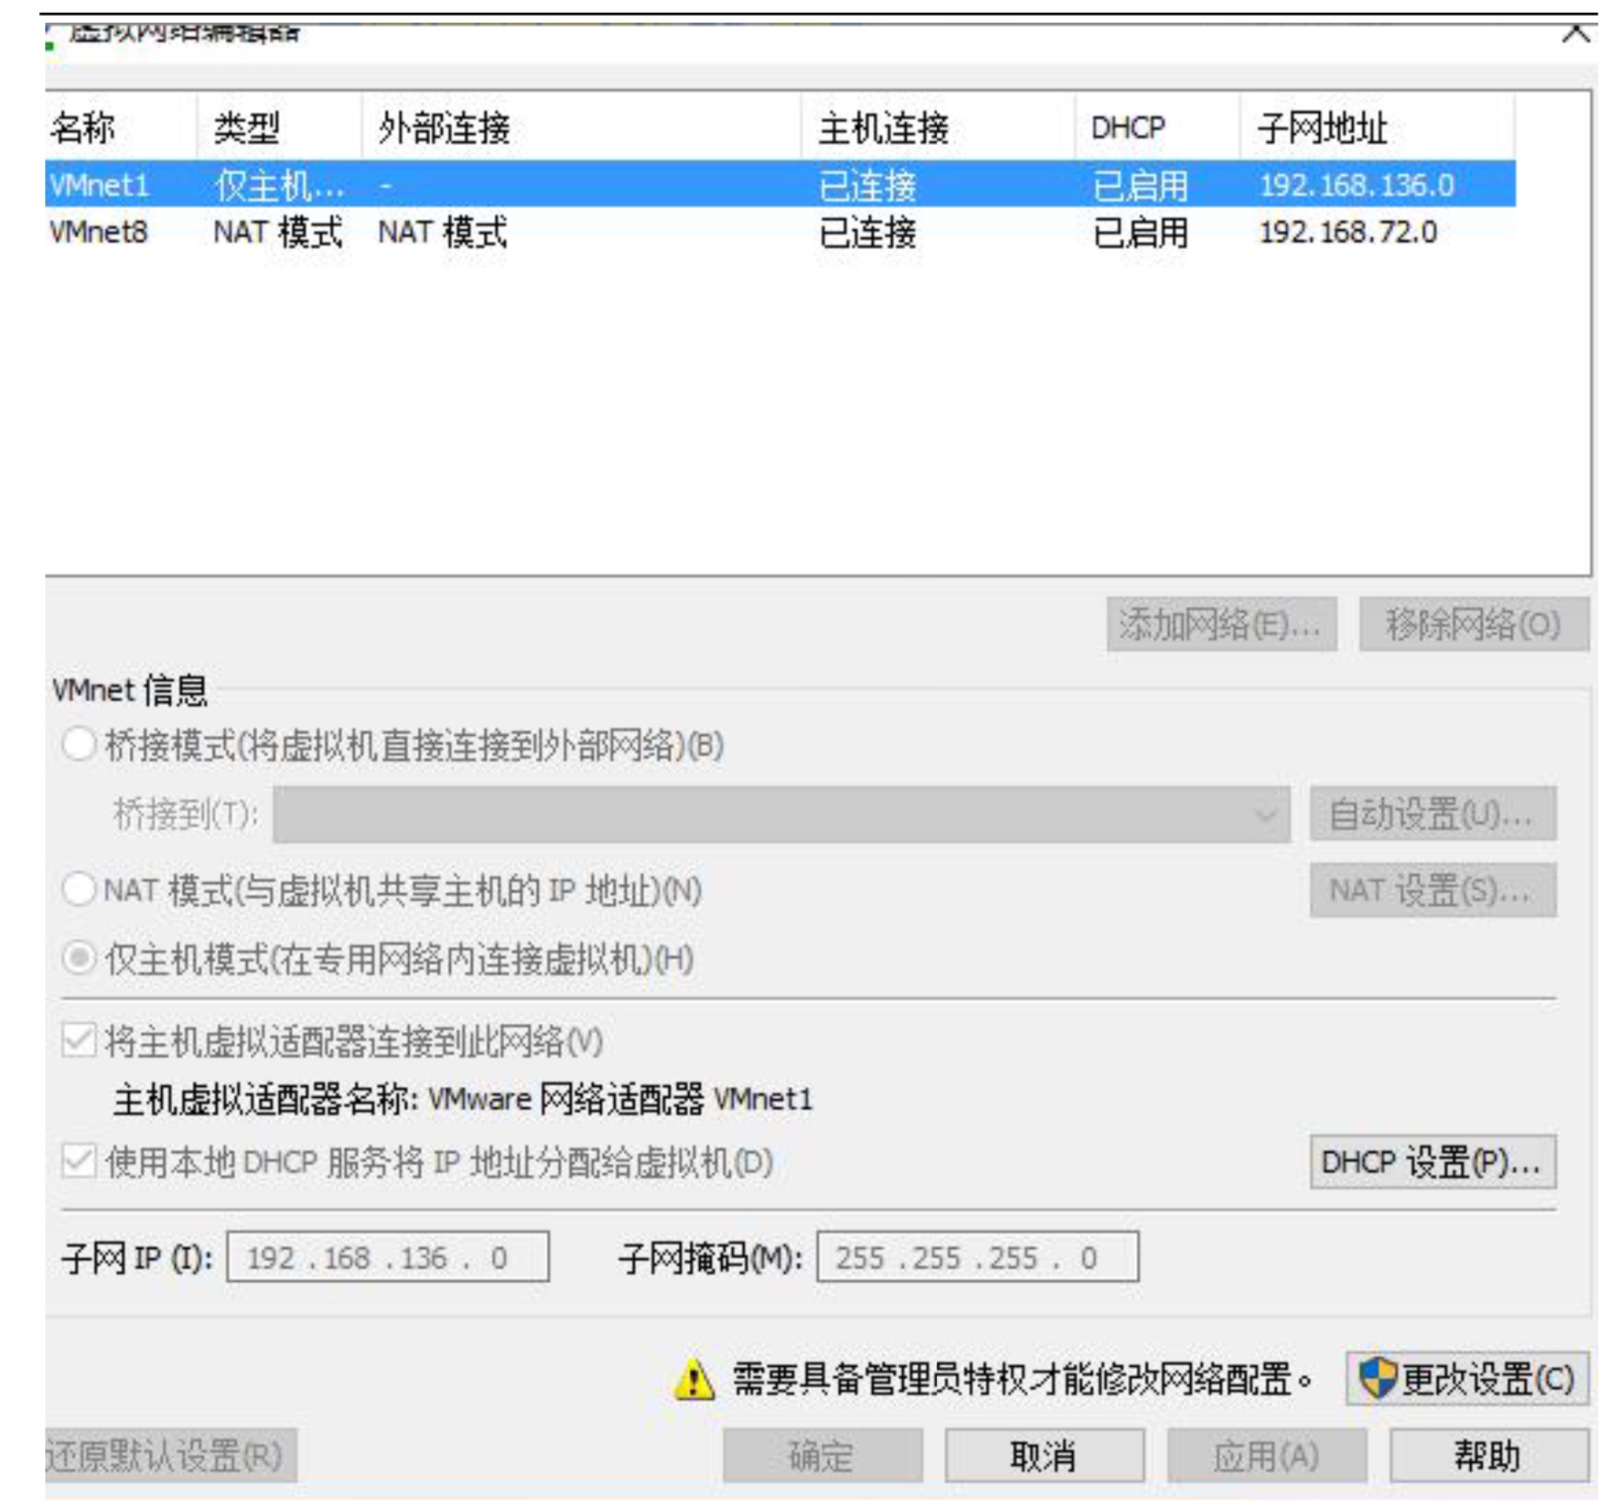Close the virtual network editor window

[x=1575, y=32]
